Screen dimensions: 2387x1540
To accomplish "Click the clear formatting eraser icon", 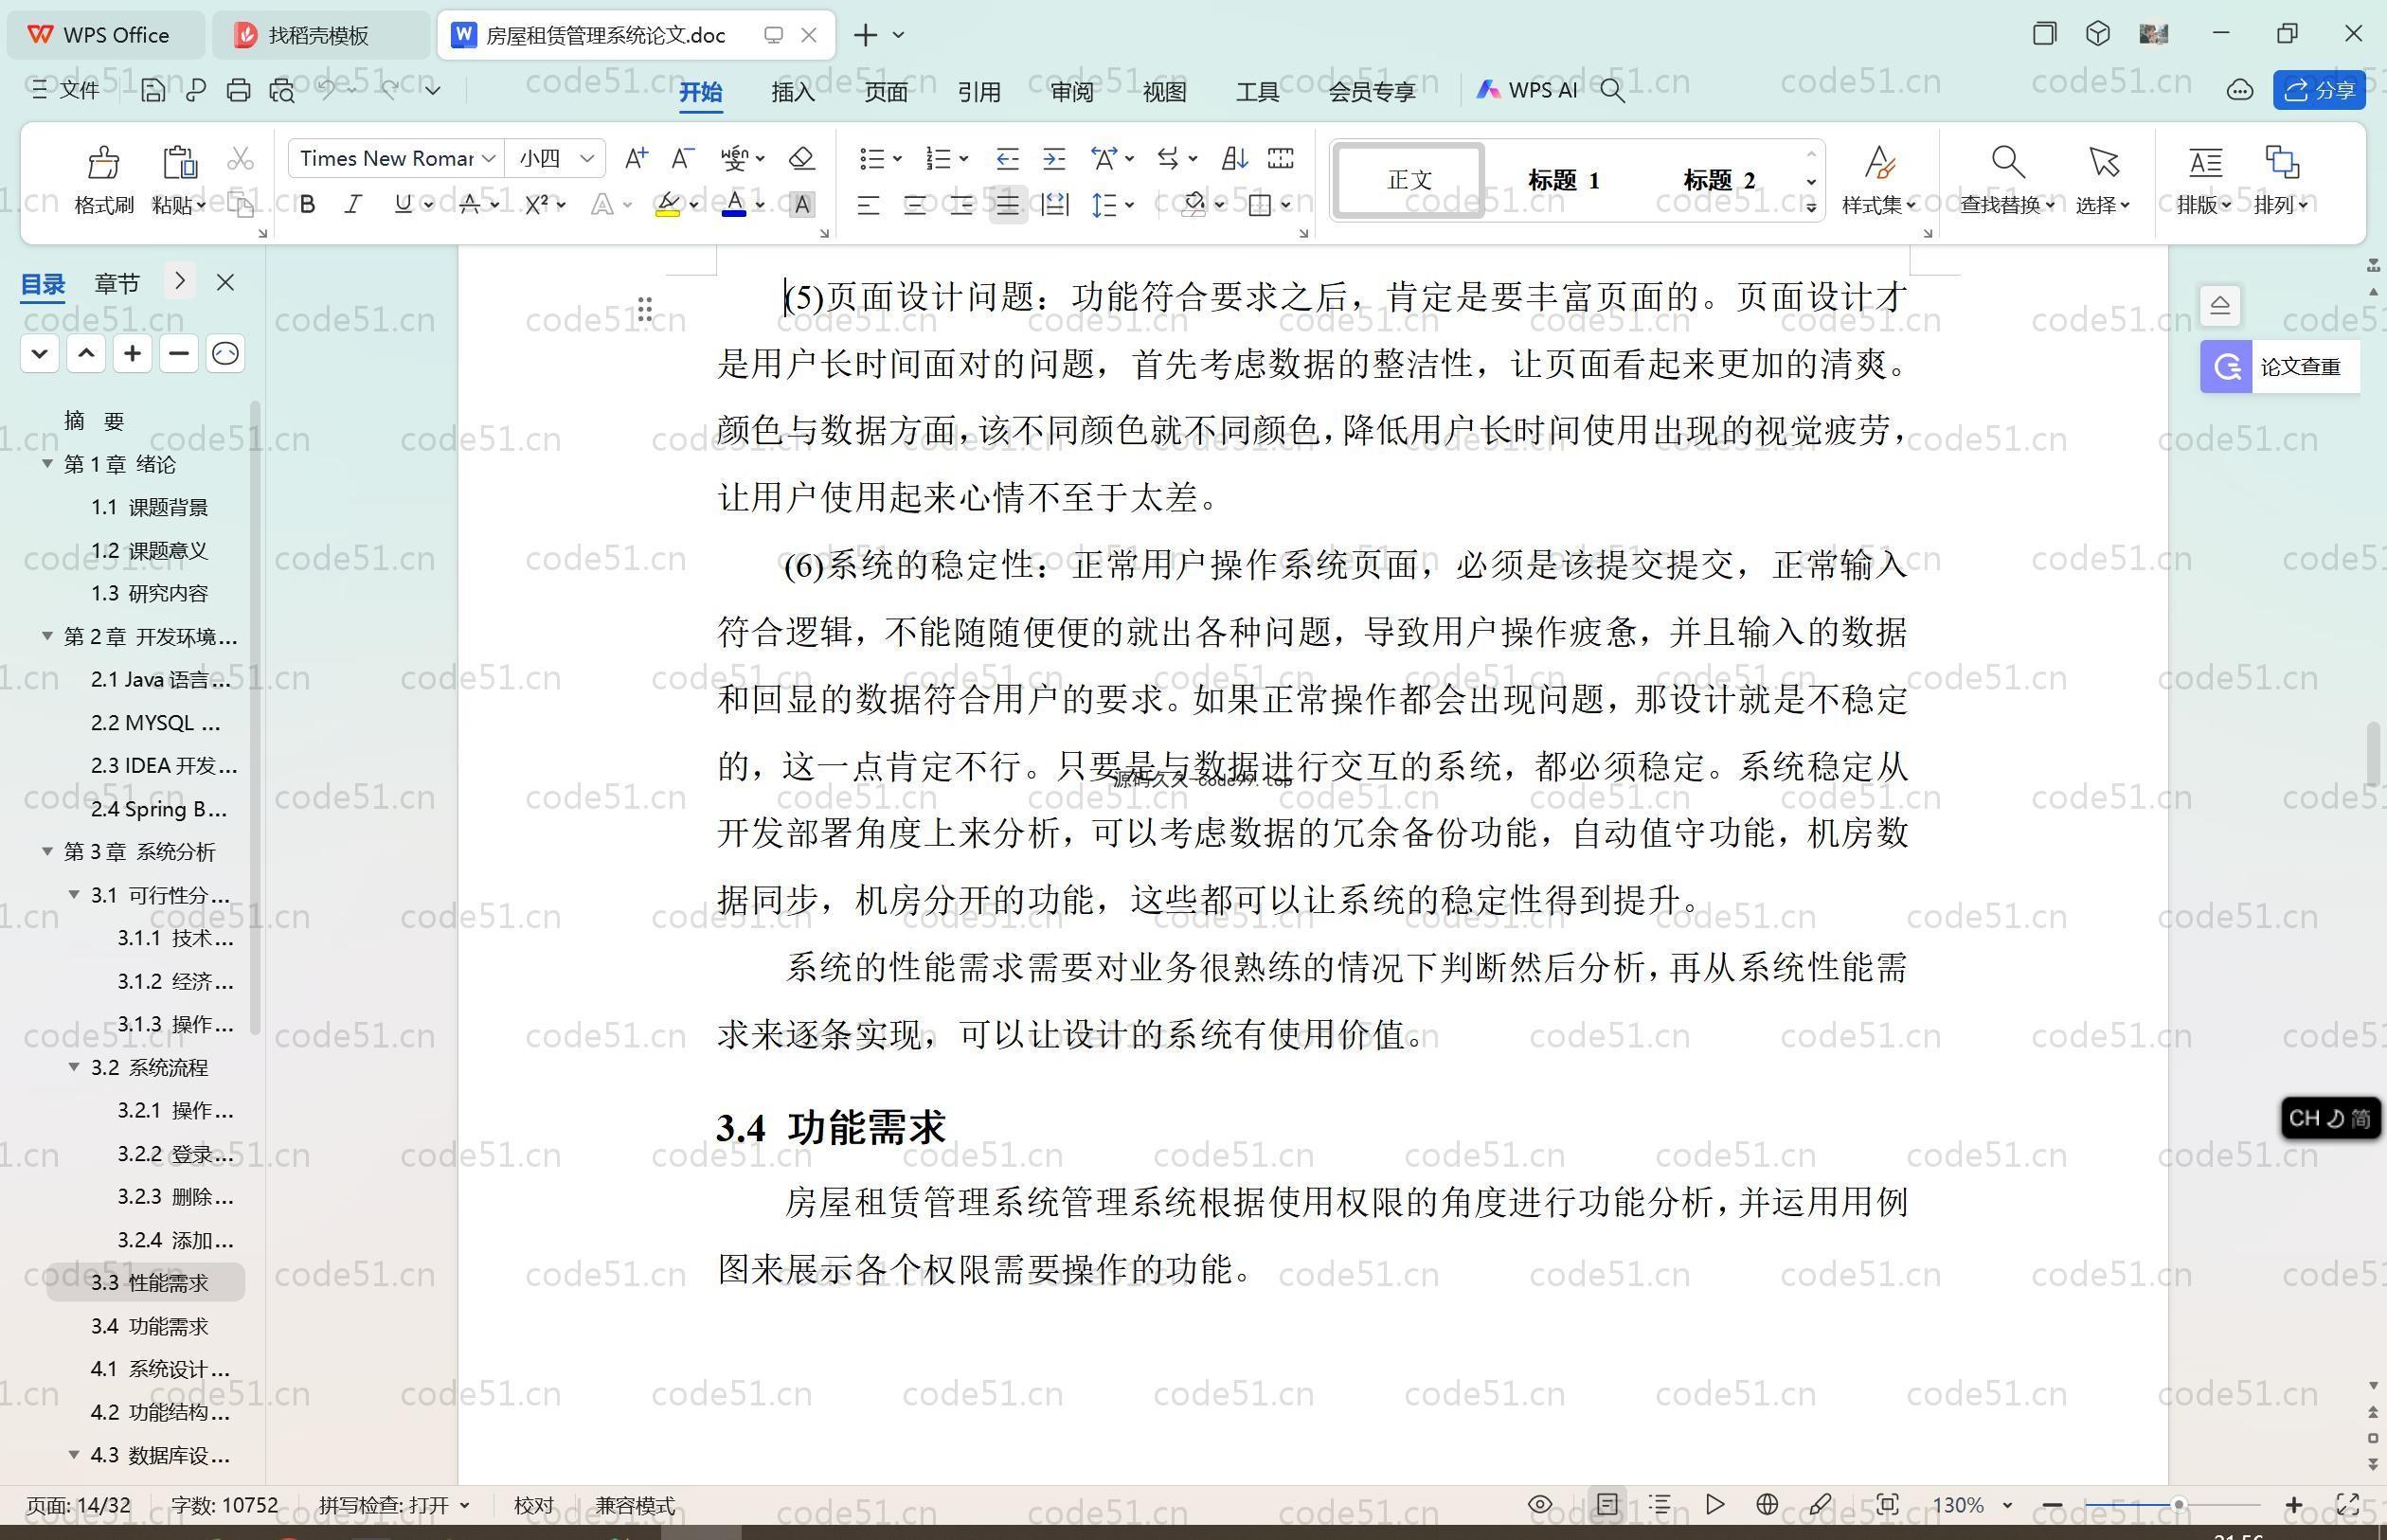I will [x=801, y=158].
